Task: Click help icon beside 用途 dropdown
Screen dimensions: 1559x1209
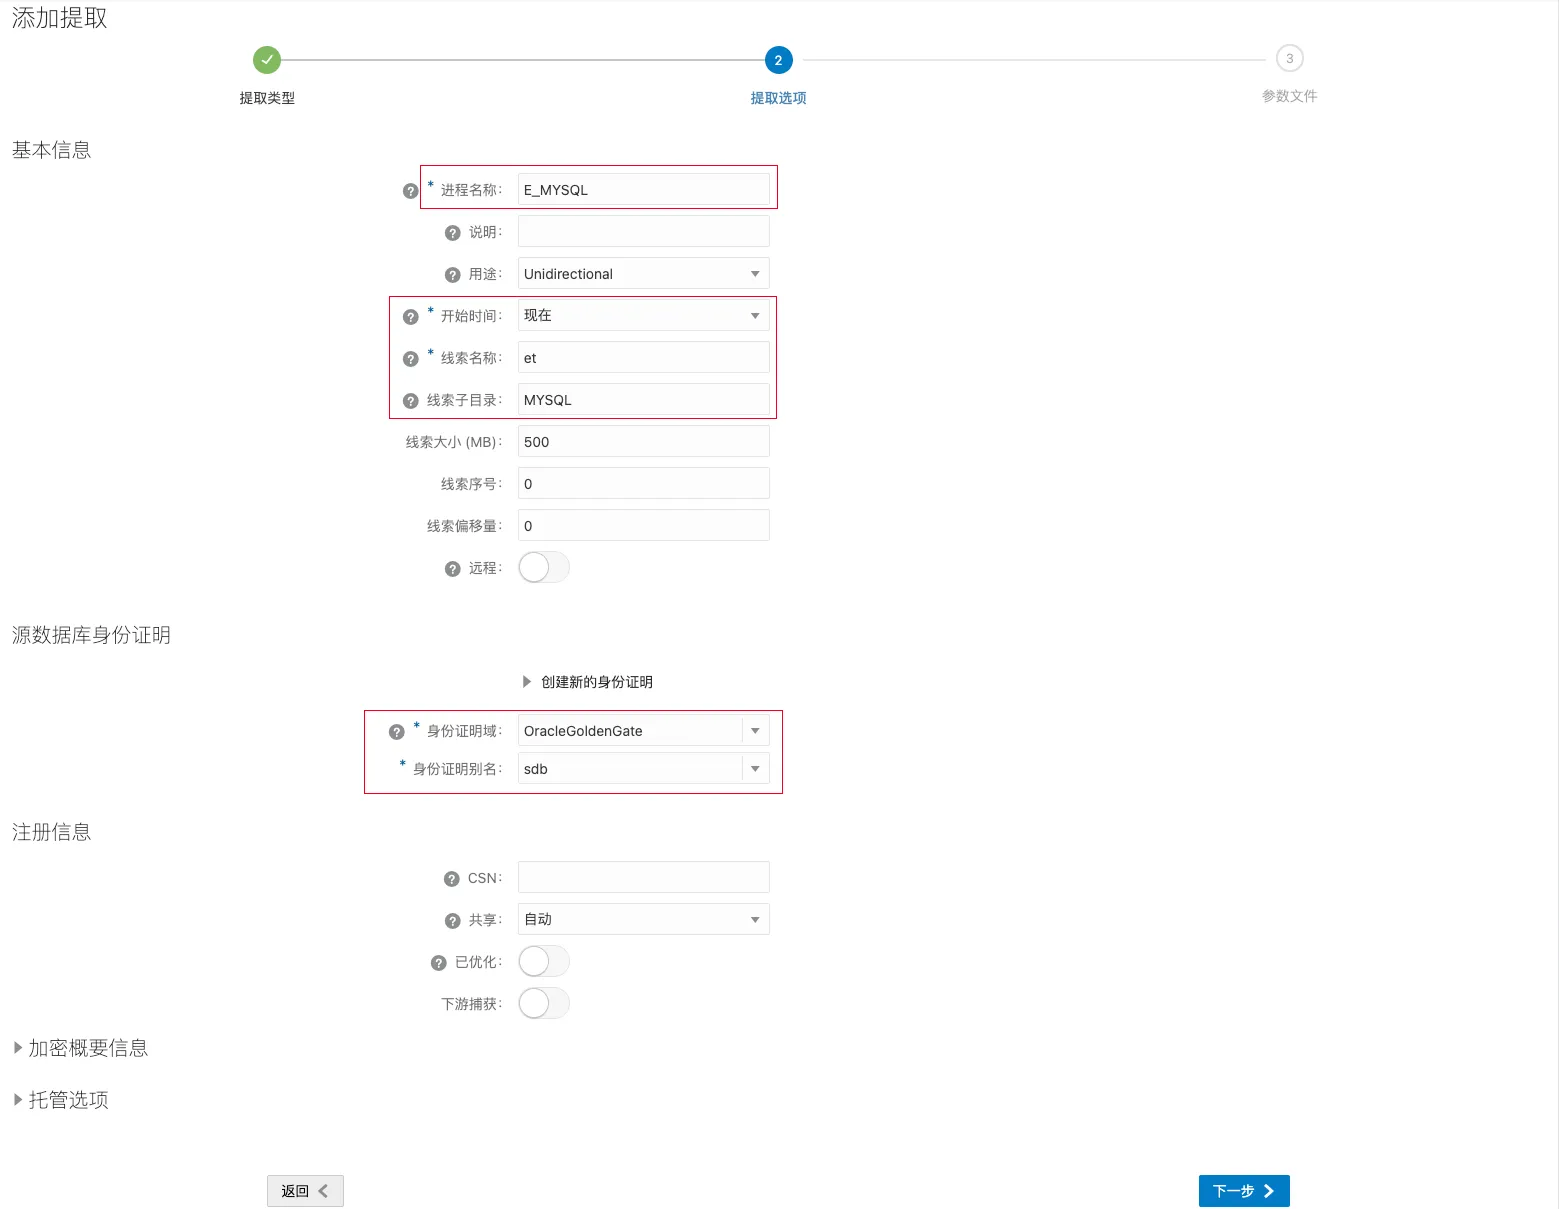Action: (451, 274)
